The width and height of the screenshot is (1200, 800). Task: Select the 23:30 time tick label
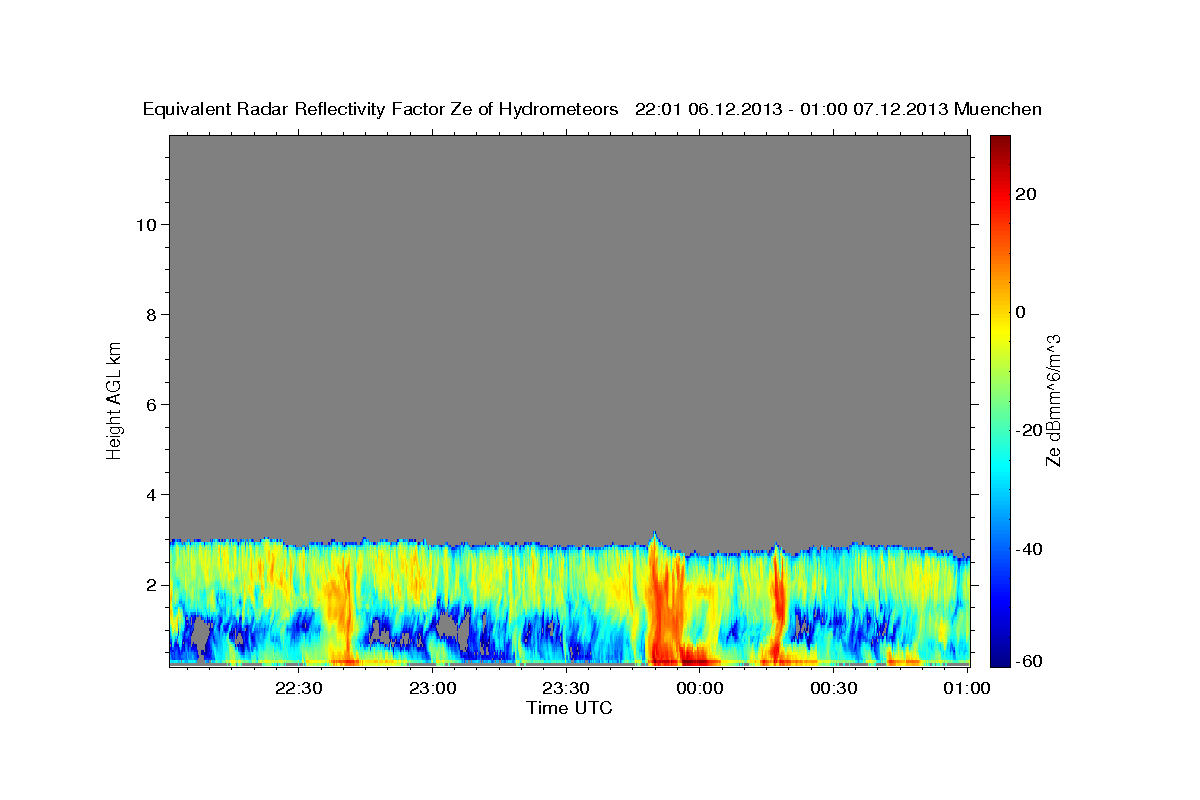[566, 688]
